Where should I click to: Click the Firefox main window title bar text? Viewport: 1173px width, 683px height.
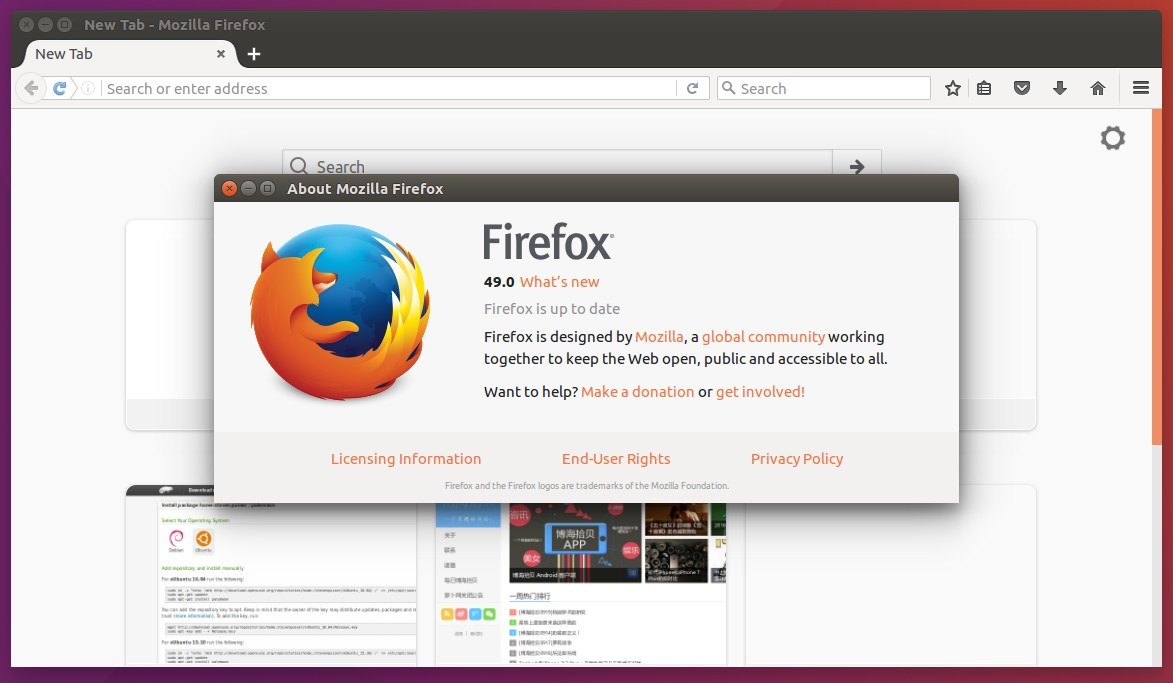click(174, 25)
